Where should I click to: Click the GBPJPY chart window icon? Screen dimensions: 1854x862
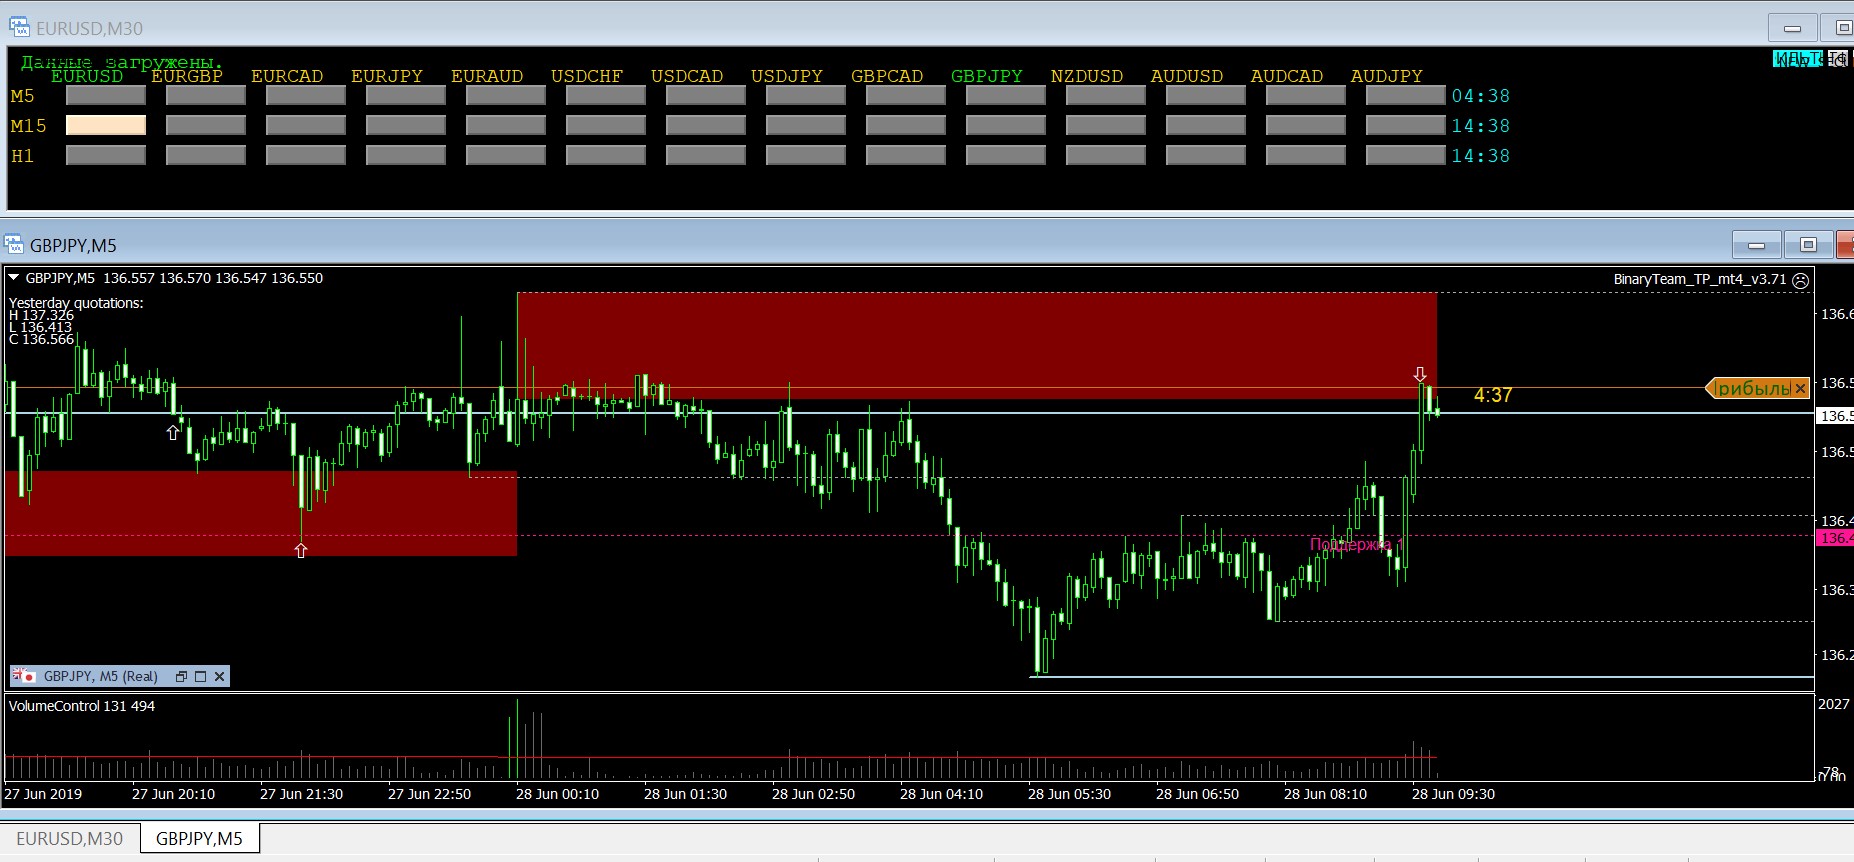(x=14, y=245)
